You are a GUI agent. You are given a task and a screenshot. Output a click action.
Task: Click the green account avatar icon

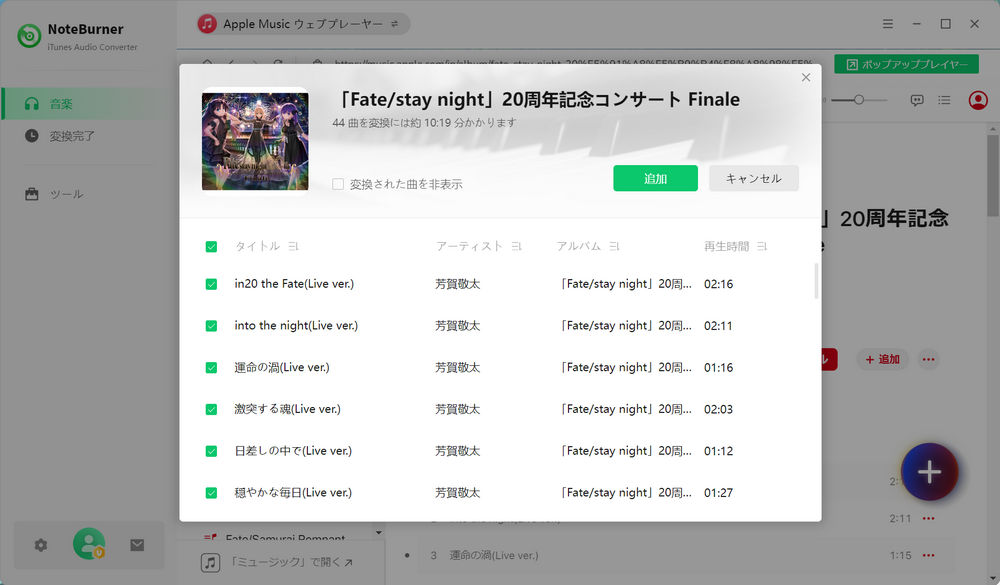point(88,545)
